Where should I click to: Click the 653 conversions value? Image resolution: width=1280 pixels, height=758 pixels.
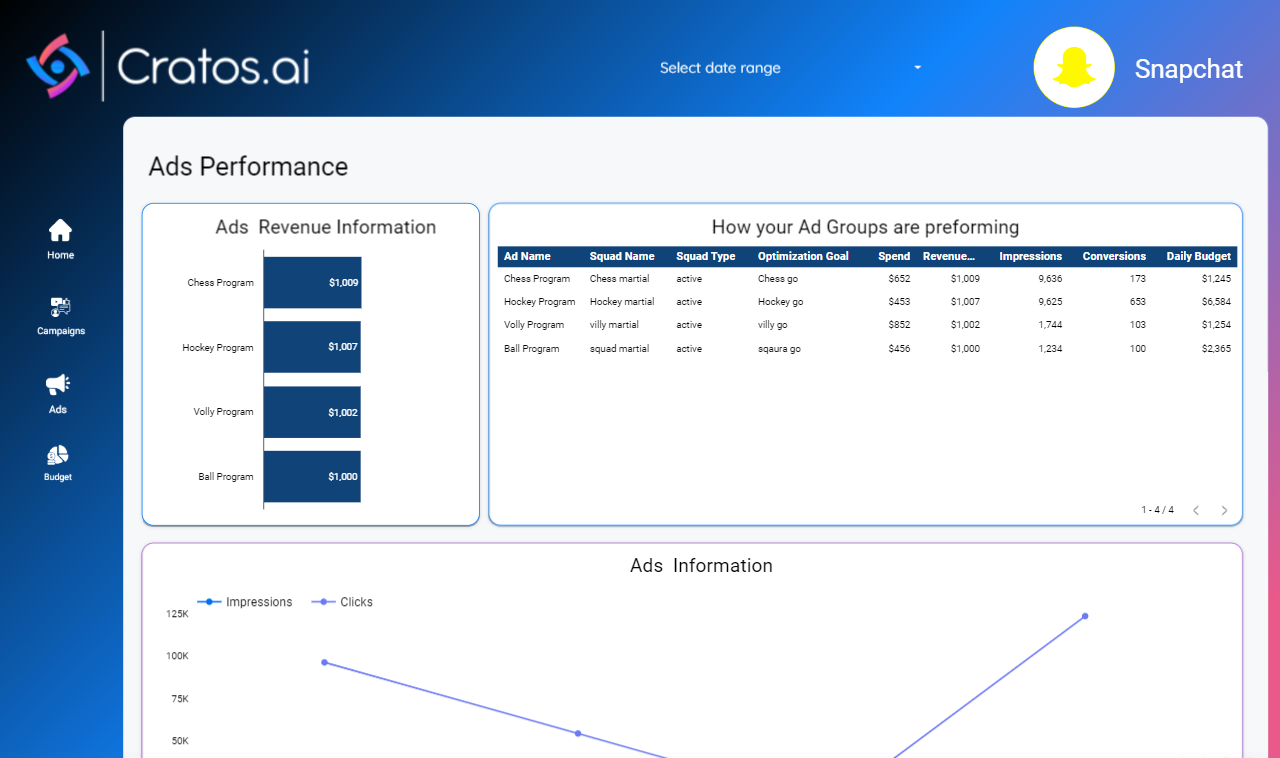click(x=1138, y=302)
